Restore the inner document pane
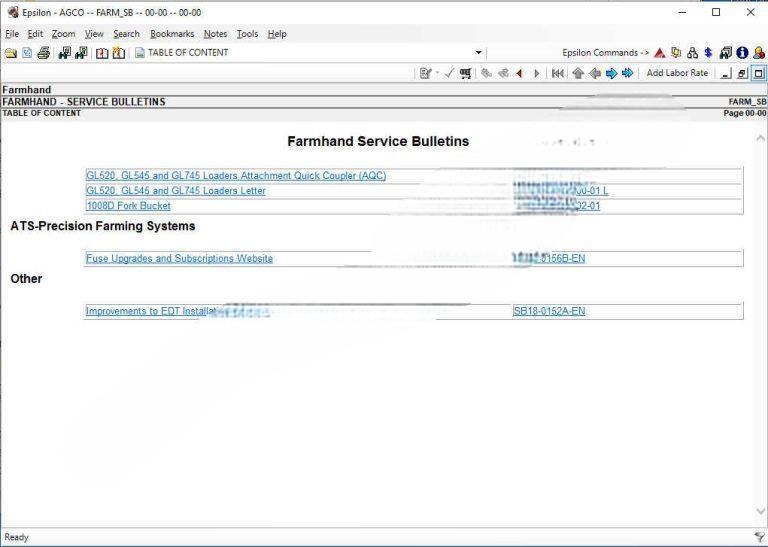768x547 pixels. (743, 73)
